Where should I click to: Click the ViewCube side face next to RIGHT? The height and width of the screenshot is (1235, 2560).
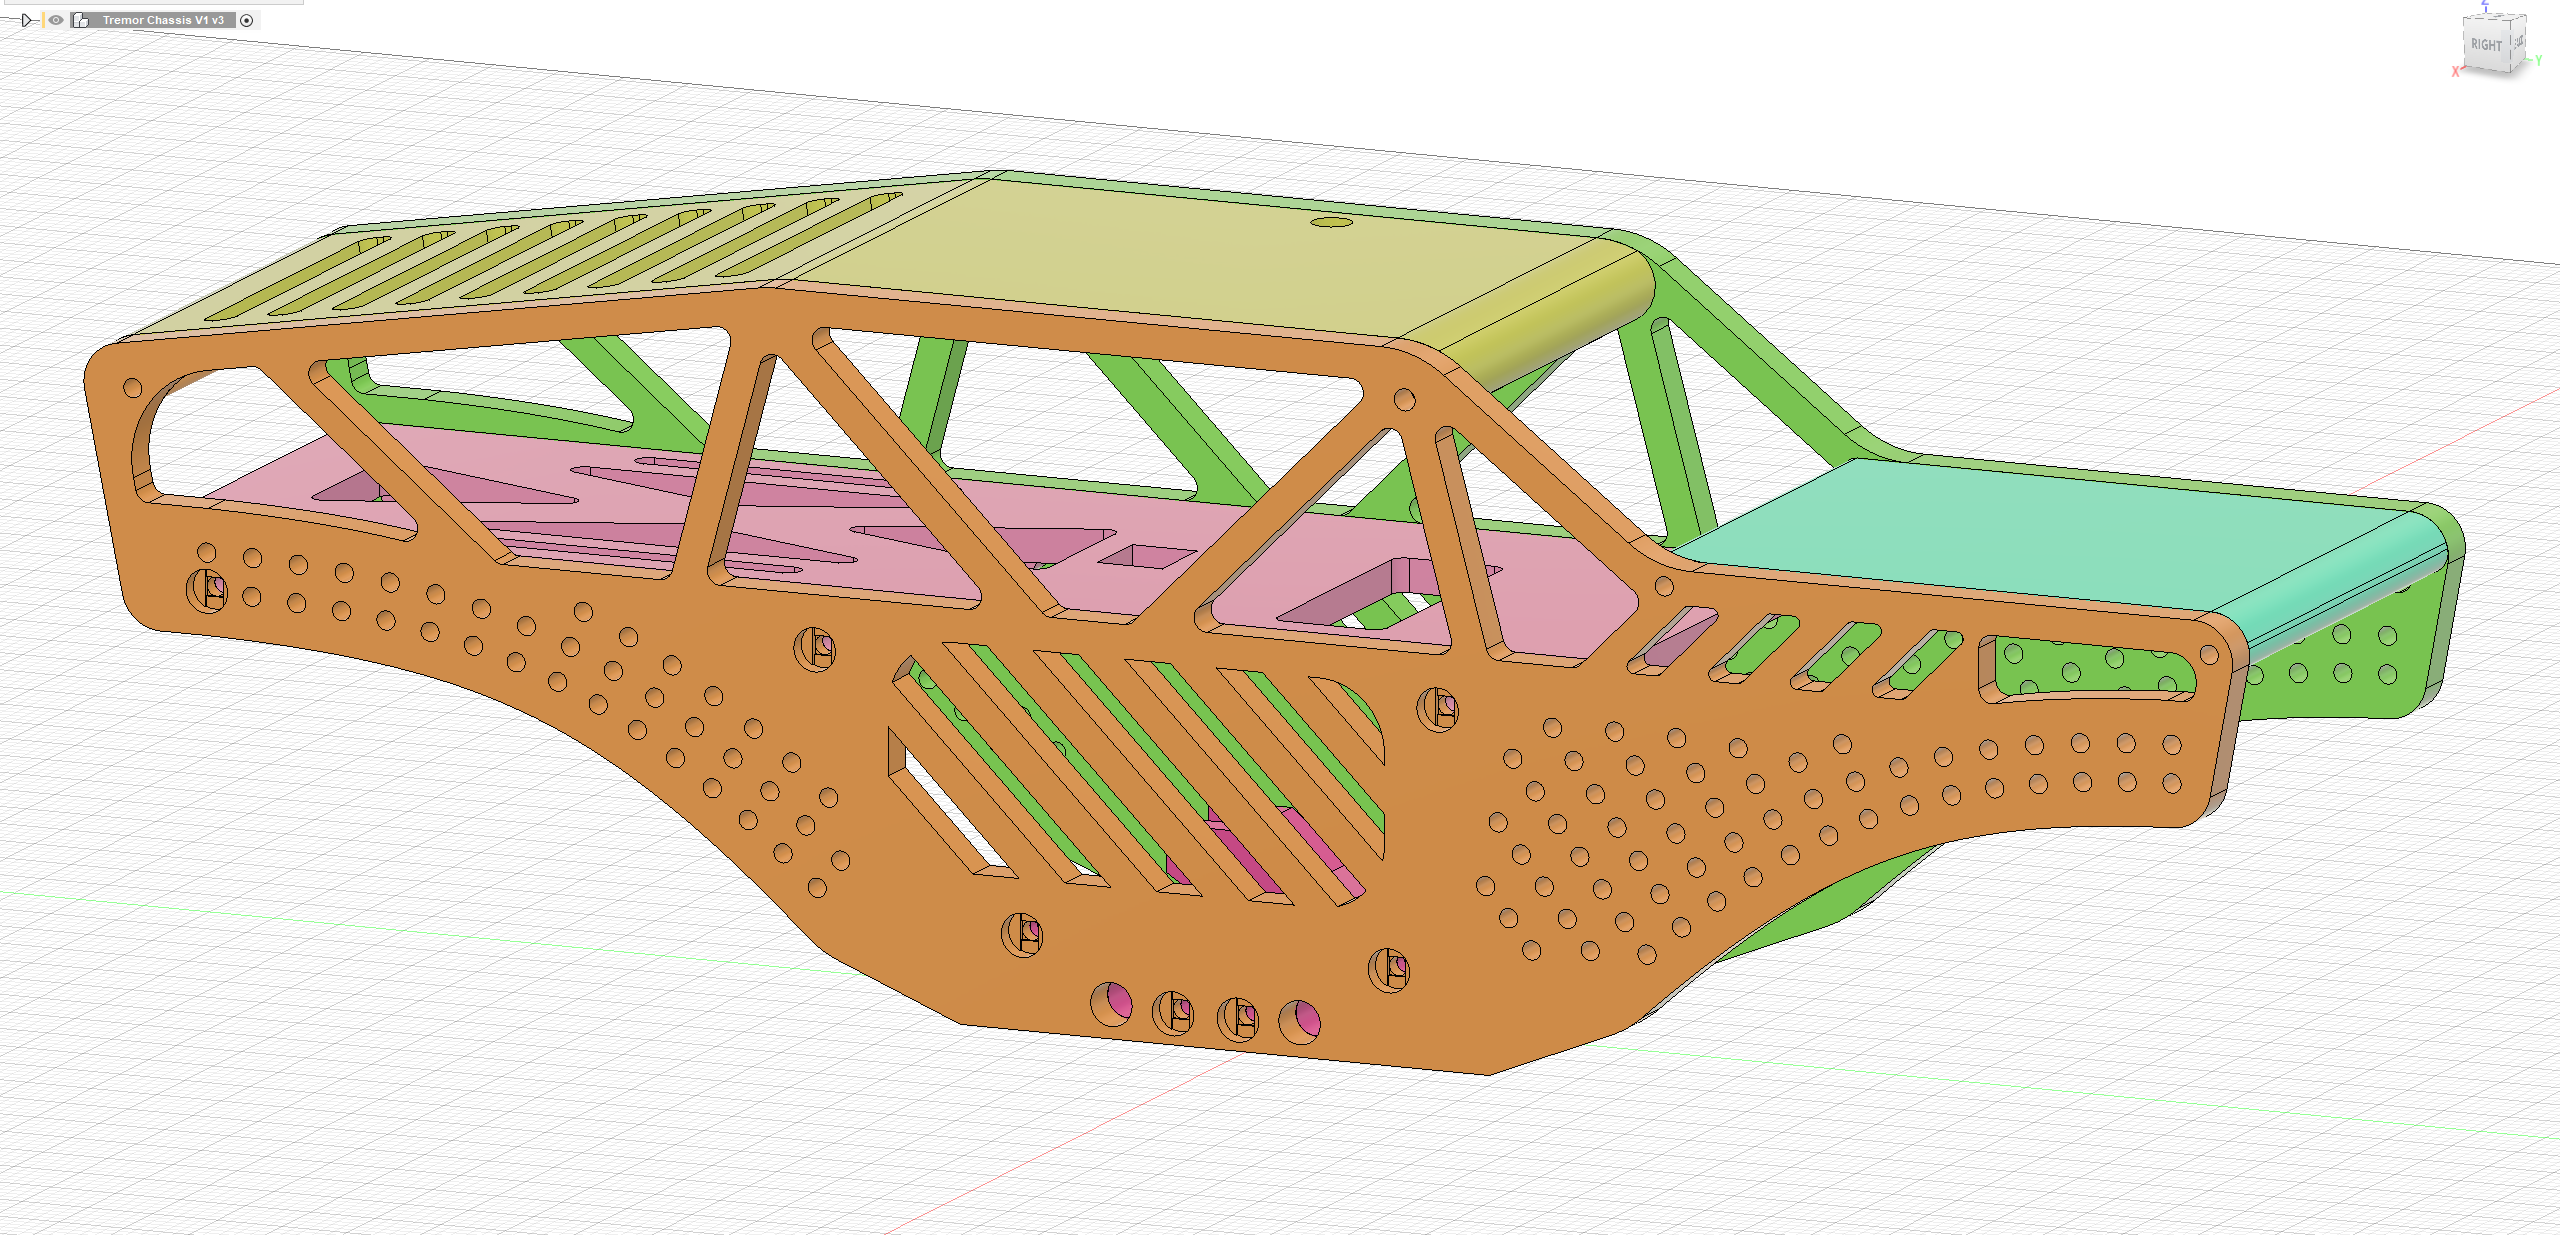coord(2518,43)
